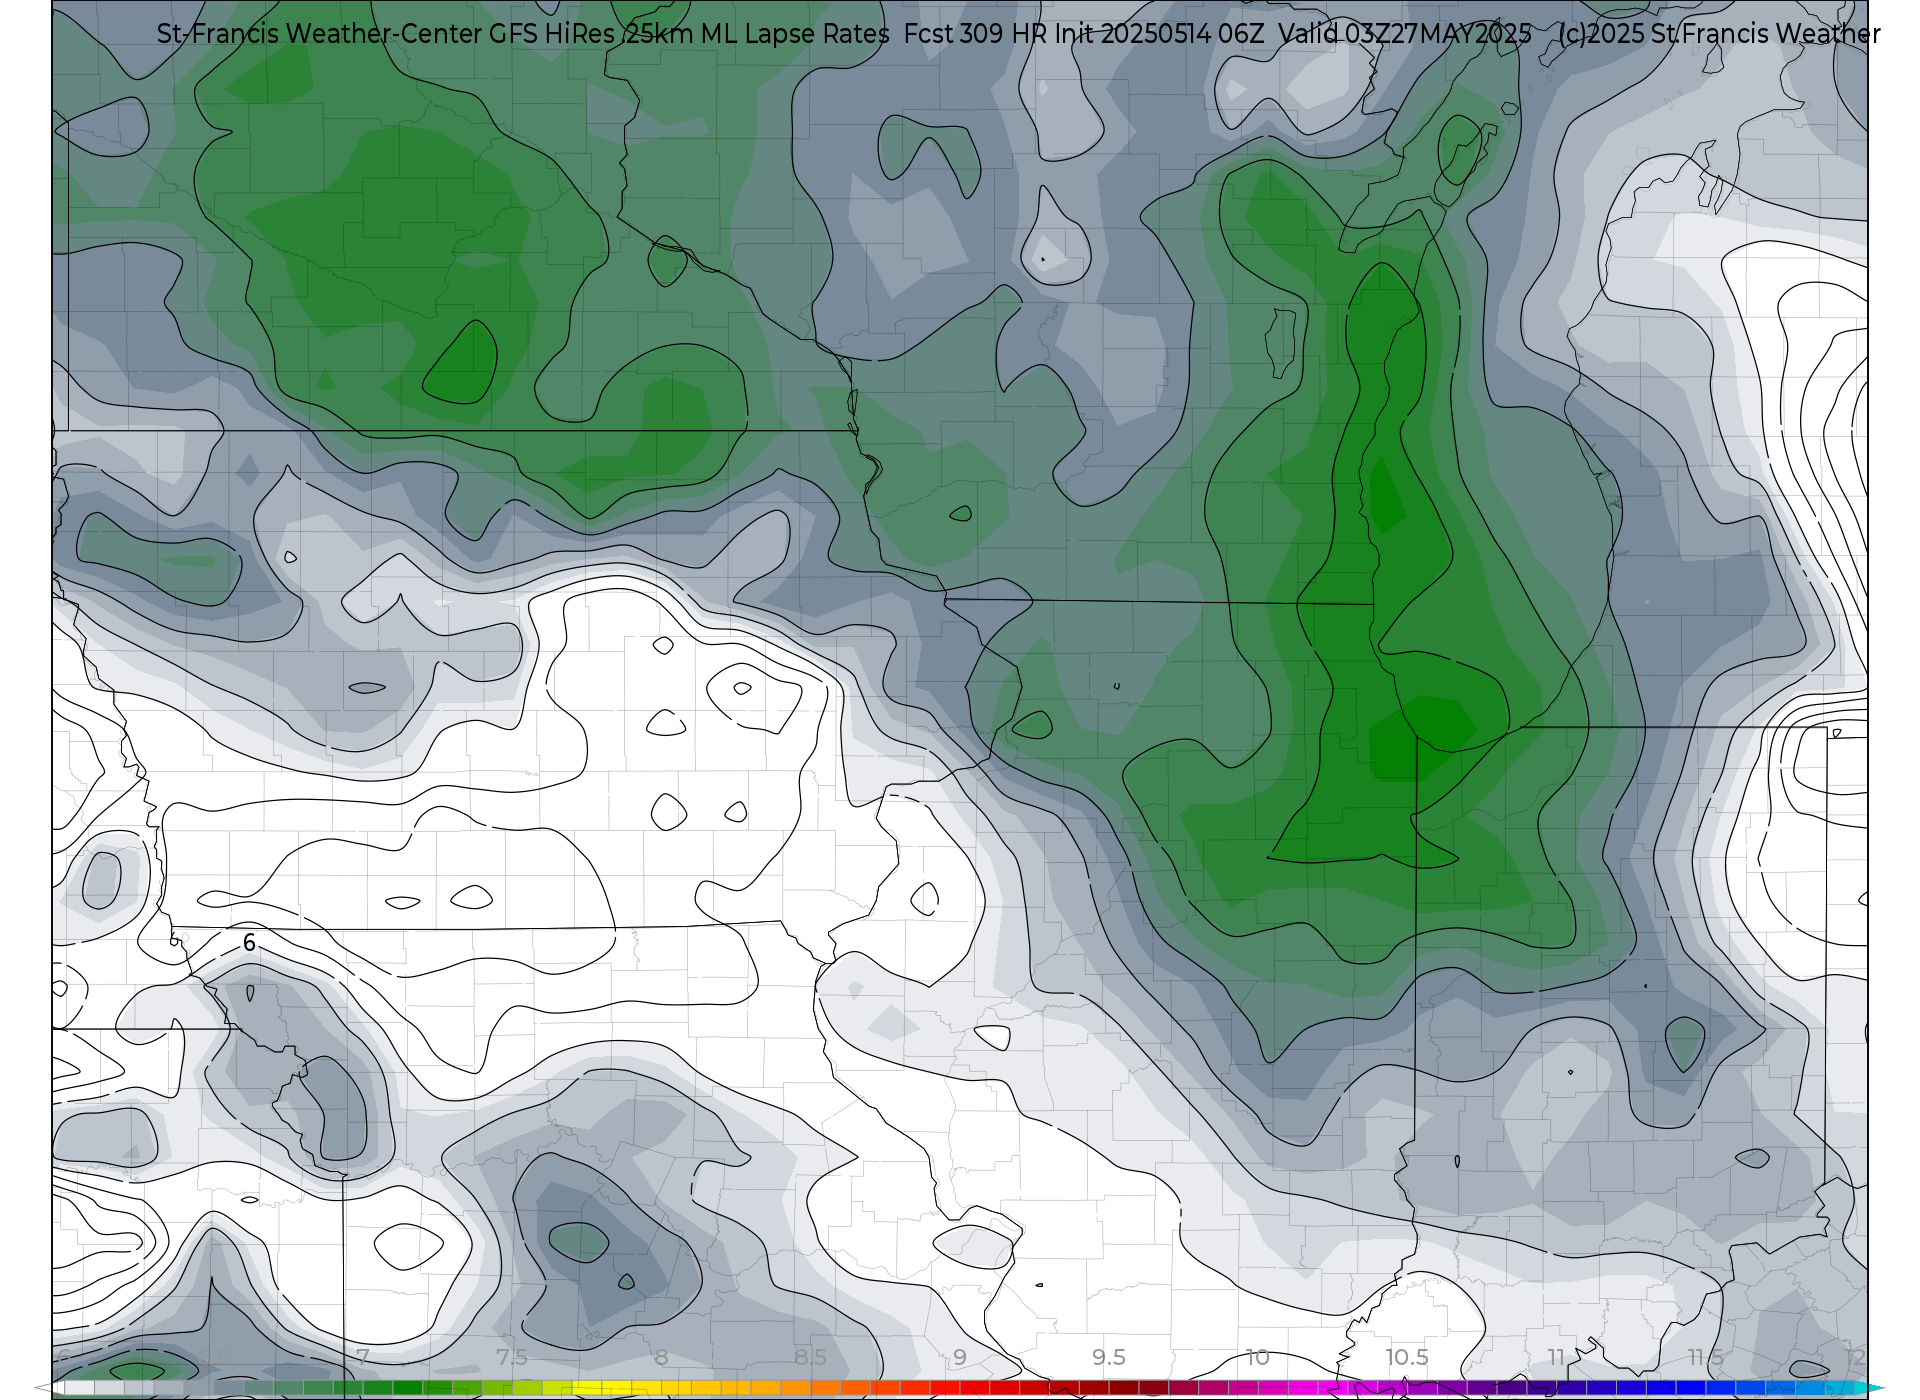Click the '9' colorbar tick label
Image resolution: width=1920 pixels, height=1400 pixels.
[960, 1357]
